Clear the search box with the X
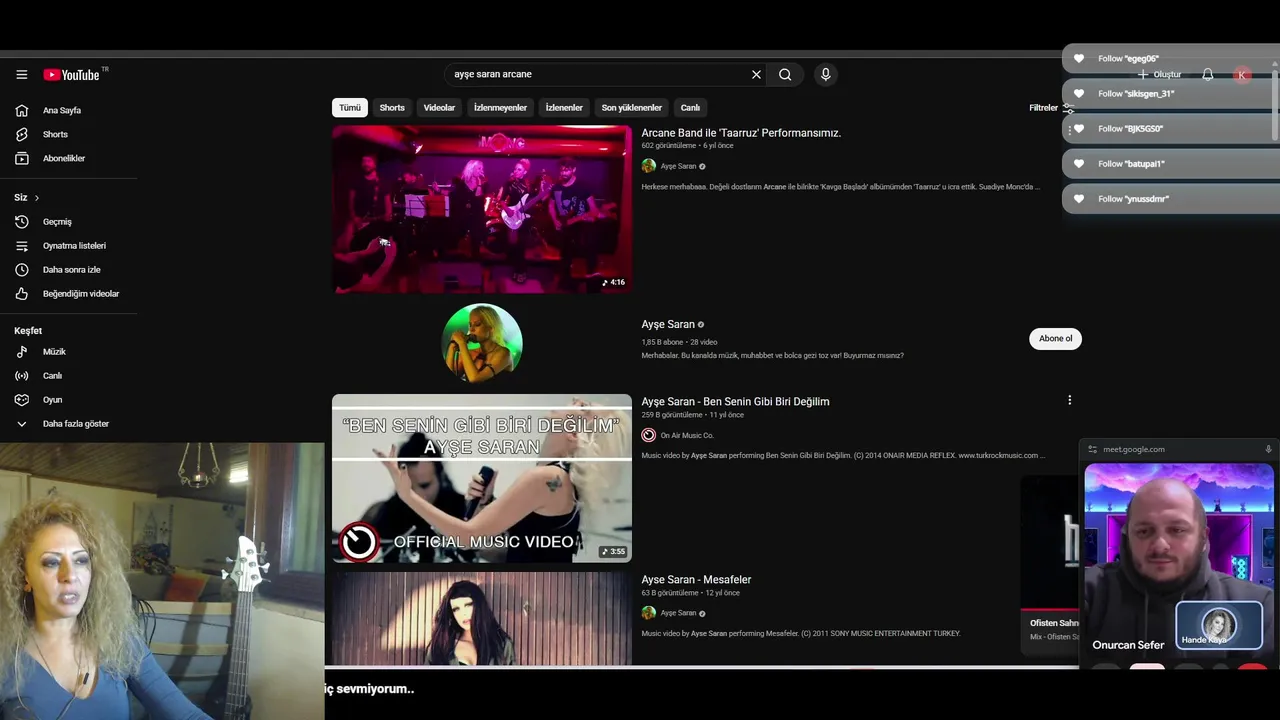 pos(756,74)
